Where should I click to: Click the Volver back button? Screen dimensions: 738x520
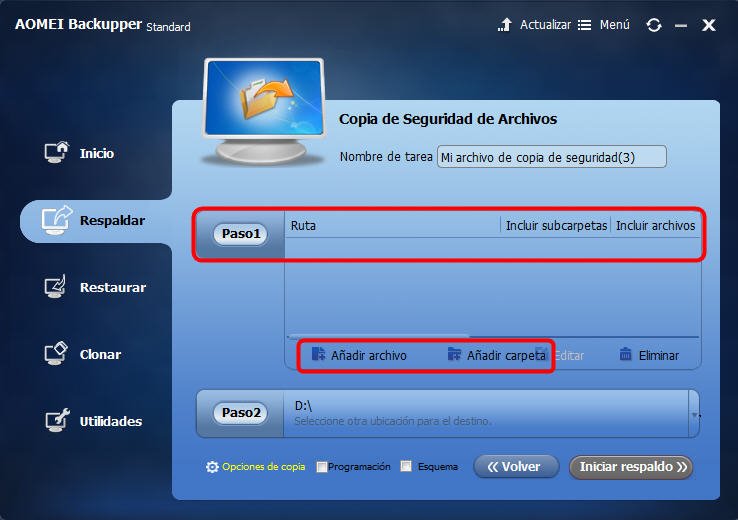(516, 467)
